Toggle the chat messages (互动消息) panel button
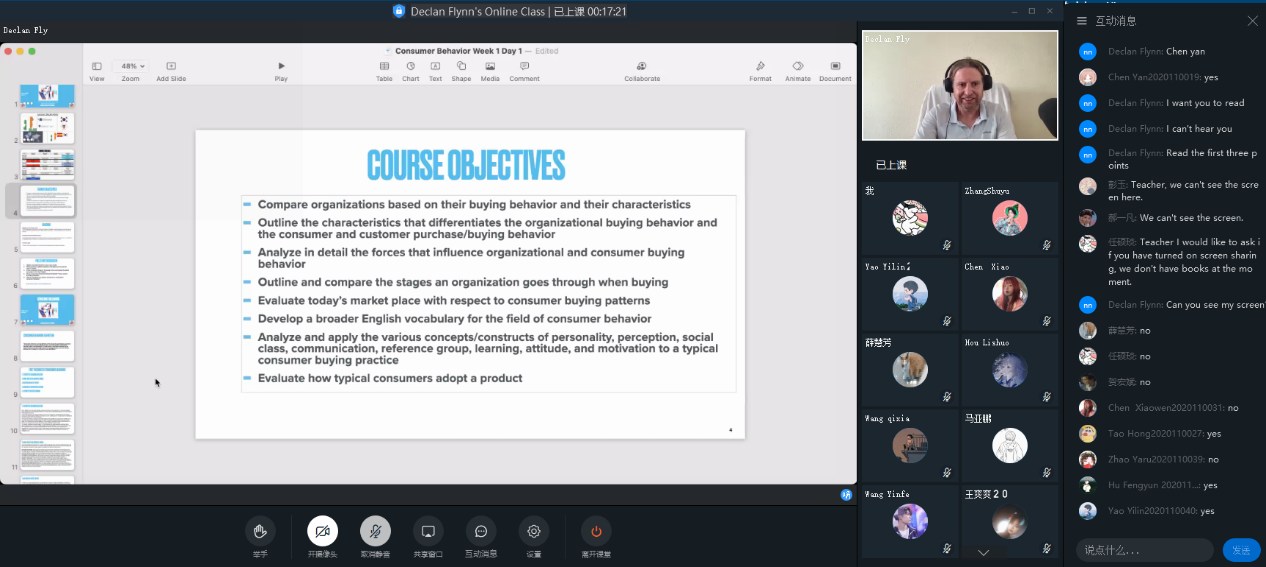The height and width of the screenshot is (567, 1266). 481,531
